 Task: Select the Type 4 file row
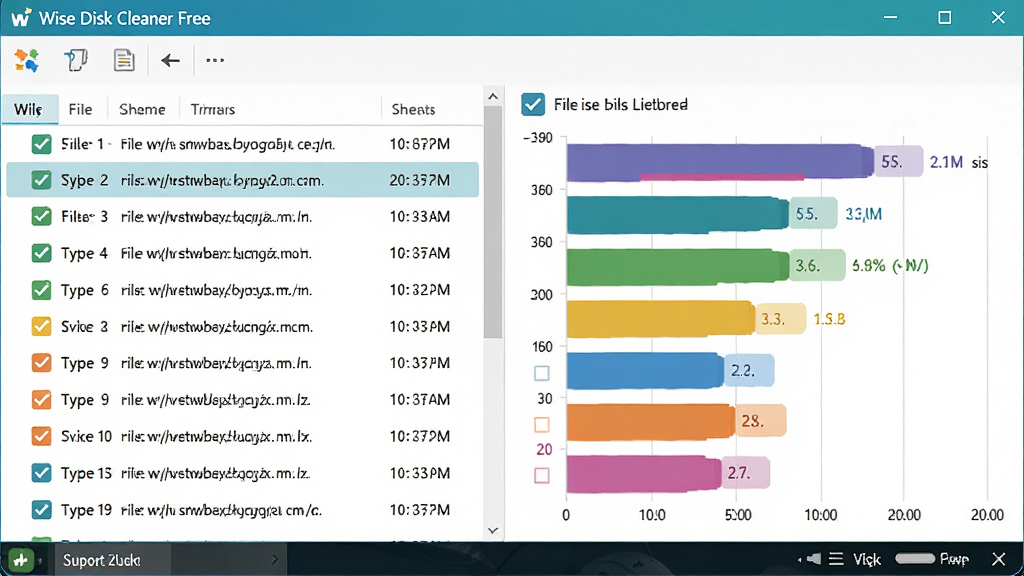point(242,253)
